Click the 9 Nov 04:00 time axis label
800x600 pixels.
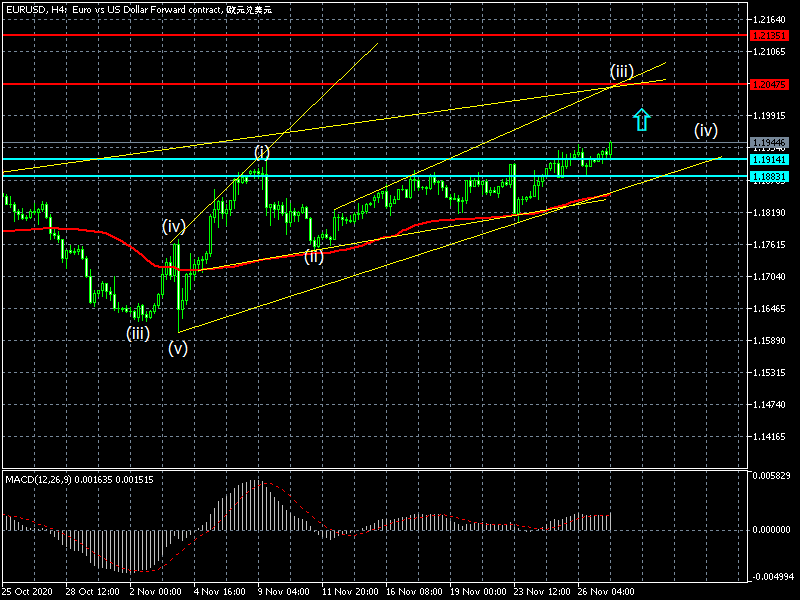click(283, 591)
